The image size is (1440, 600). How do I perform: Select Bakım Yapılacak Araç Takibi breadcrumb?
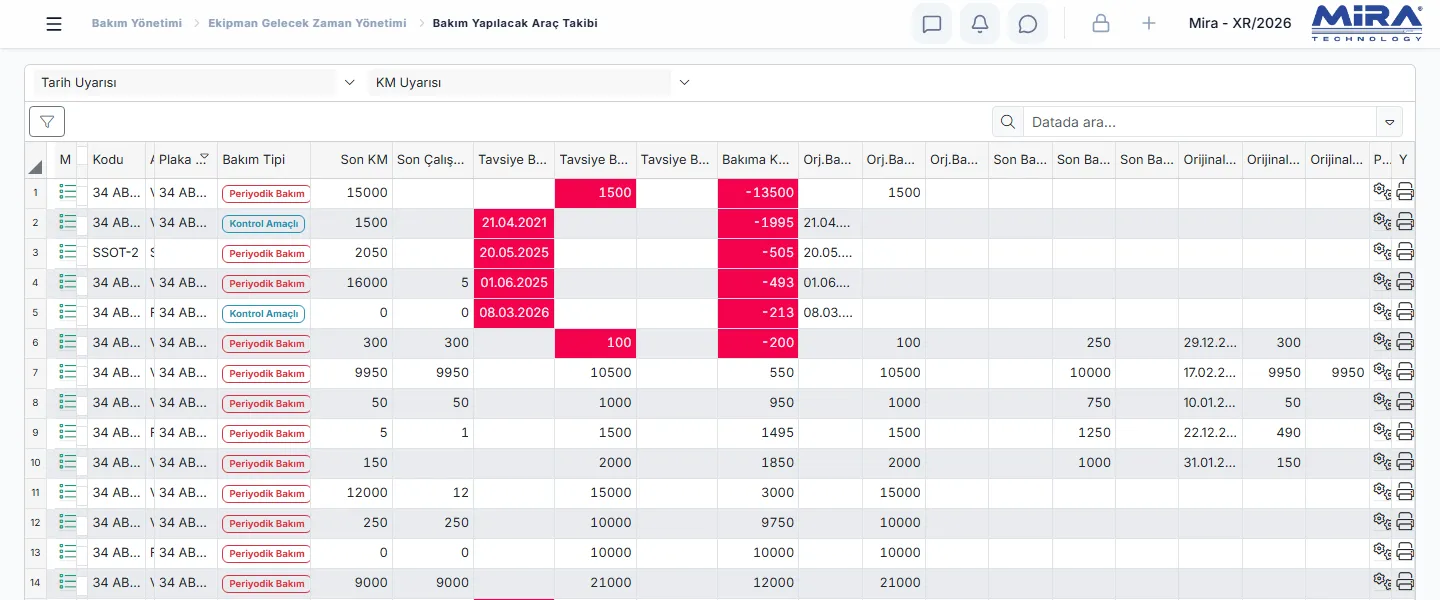click(x=515, y=23)
